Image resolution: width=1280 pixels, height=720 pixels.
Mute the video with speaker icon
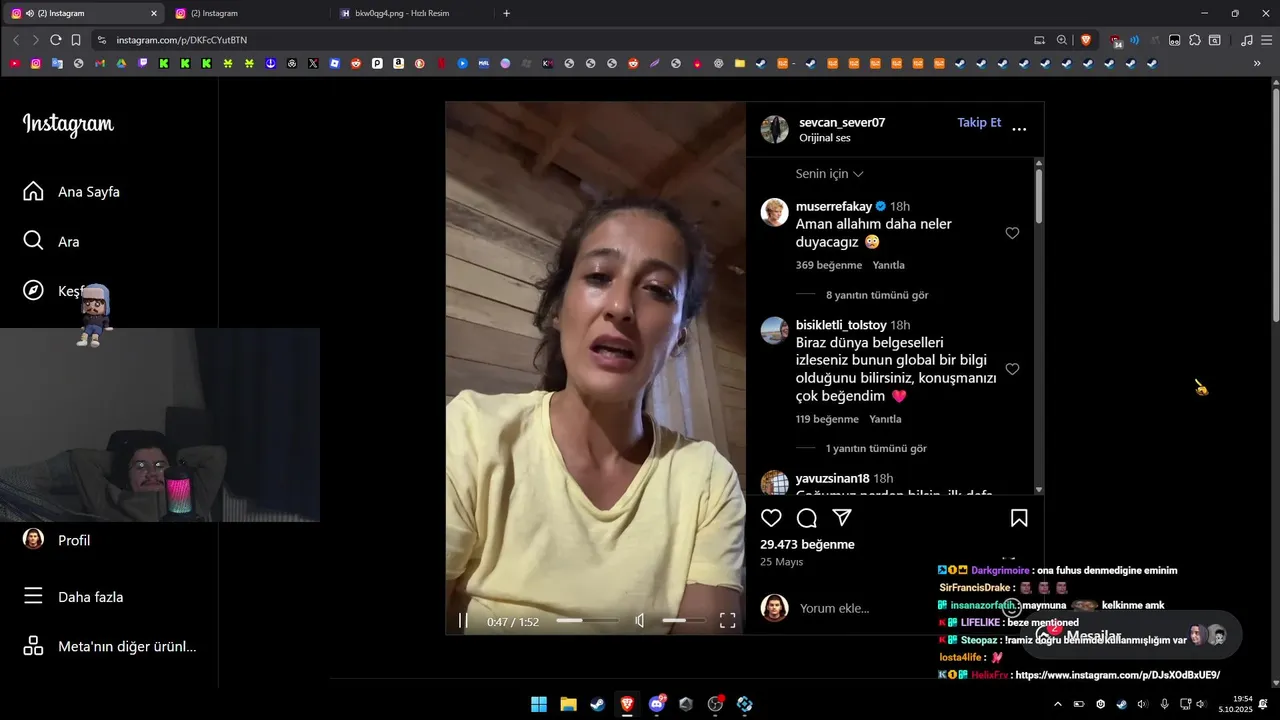tap(640, 621)
